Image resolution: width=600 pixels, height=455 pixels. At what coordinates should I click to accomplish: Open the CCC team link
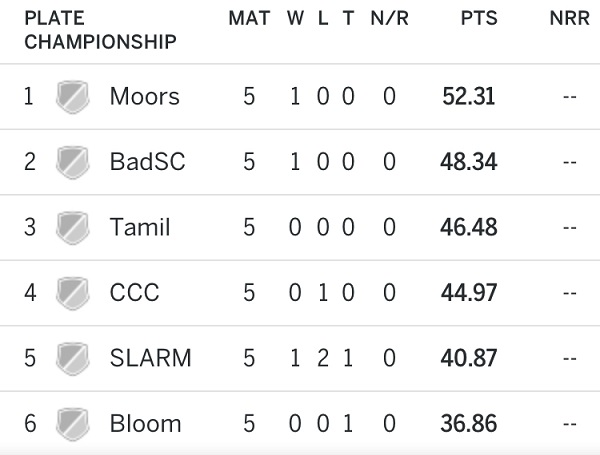tap(134, 292)
